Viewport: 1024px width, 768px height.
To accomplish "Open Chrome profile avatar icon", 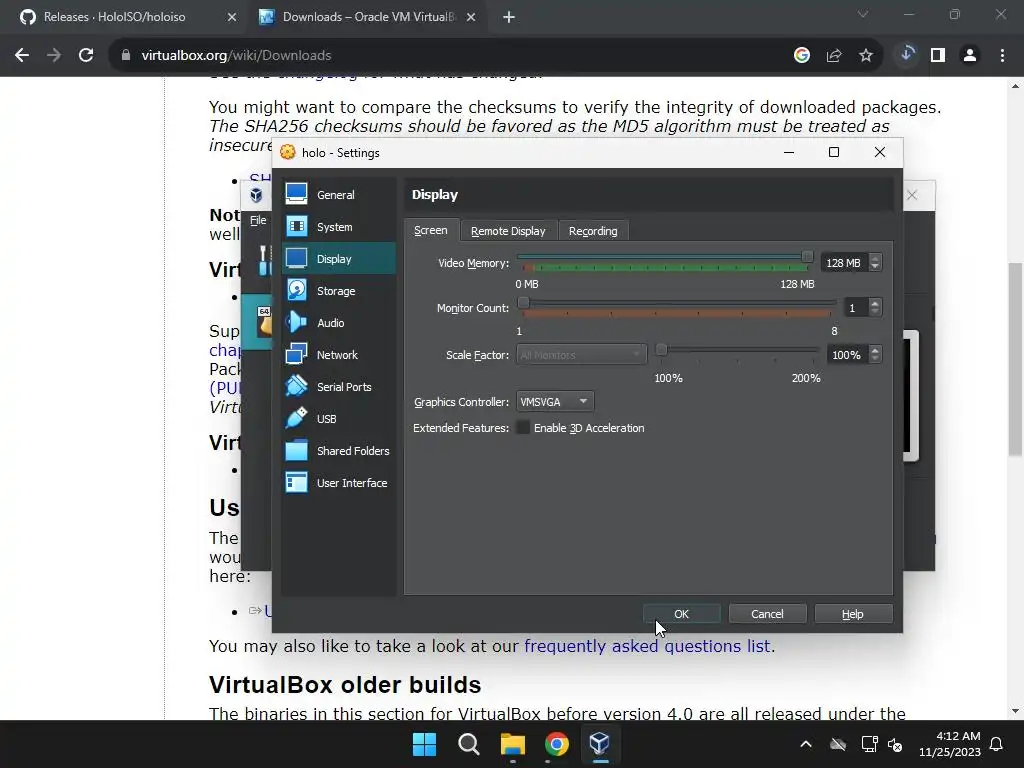I will [x=970, y=56].
